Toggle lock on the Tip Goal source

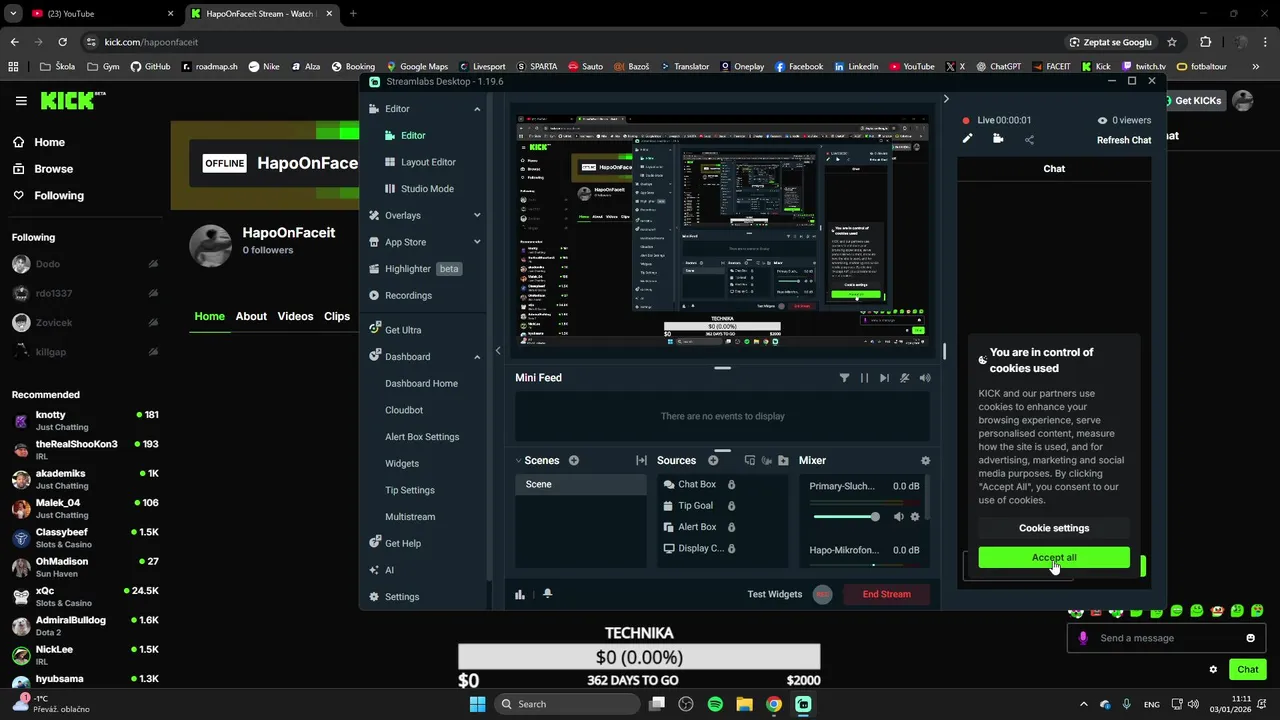731,506
